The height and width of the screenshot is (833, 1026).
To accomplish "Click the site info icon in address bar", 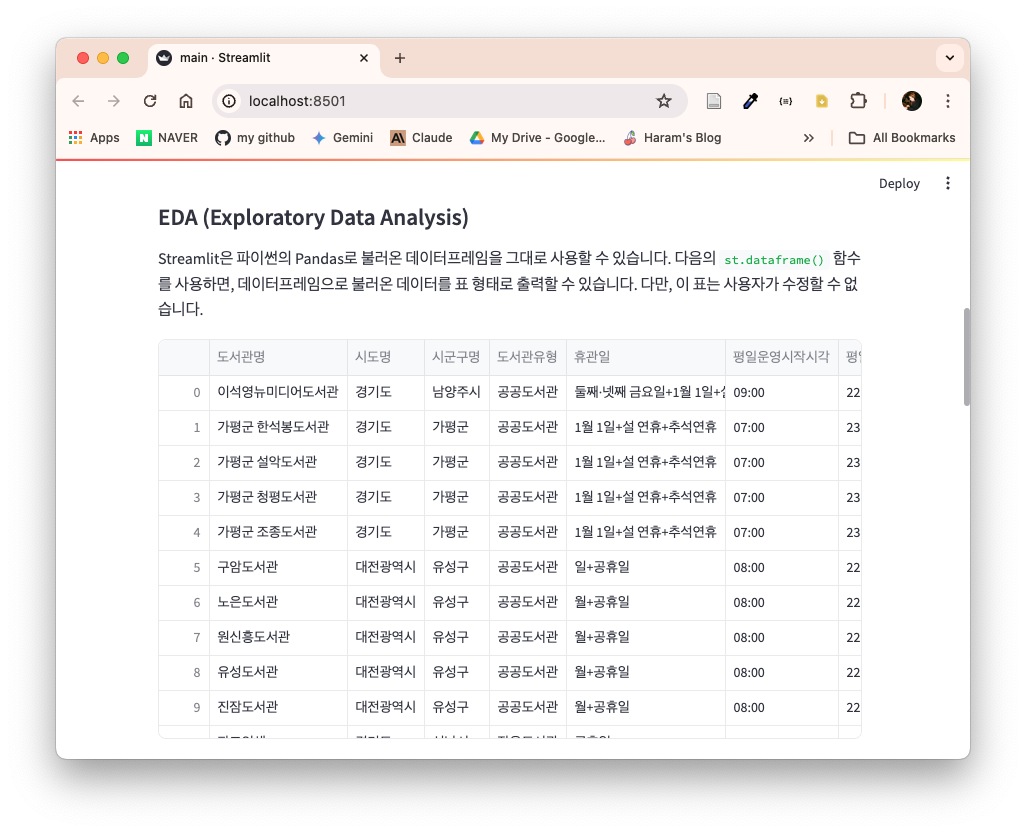I will pyautogui.click(x=230, y=101).
